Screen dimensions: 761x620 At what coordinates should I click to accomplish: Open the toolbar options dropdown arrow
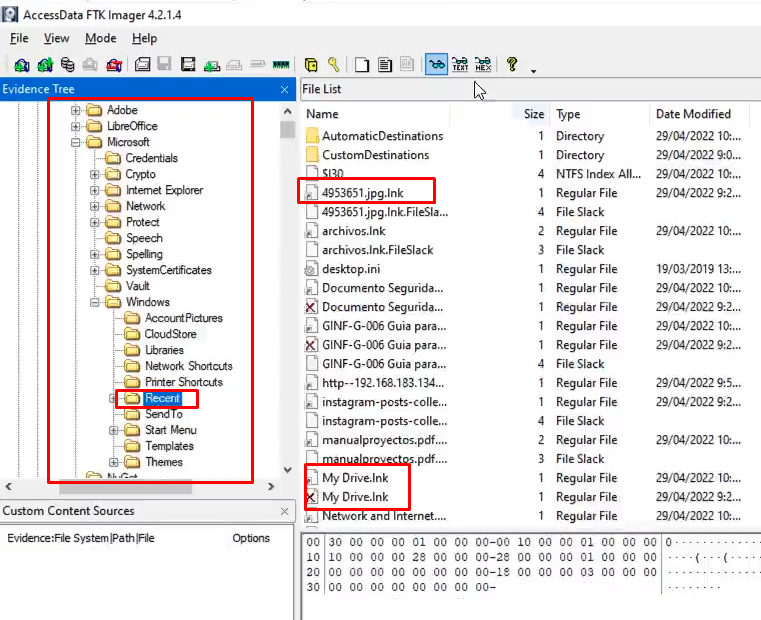click(x=533, y=71)
